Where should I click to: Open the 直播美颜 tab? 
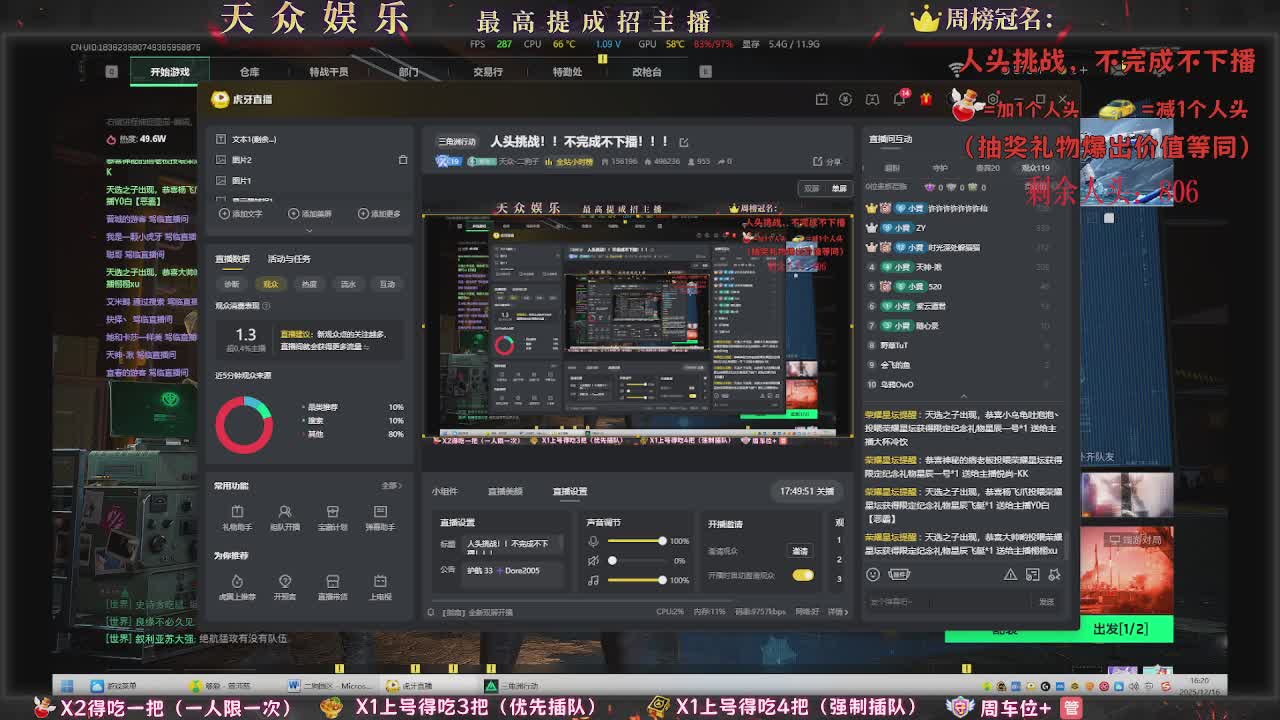coord(505,491)
